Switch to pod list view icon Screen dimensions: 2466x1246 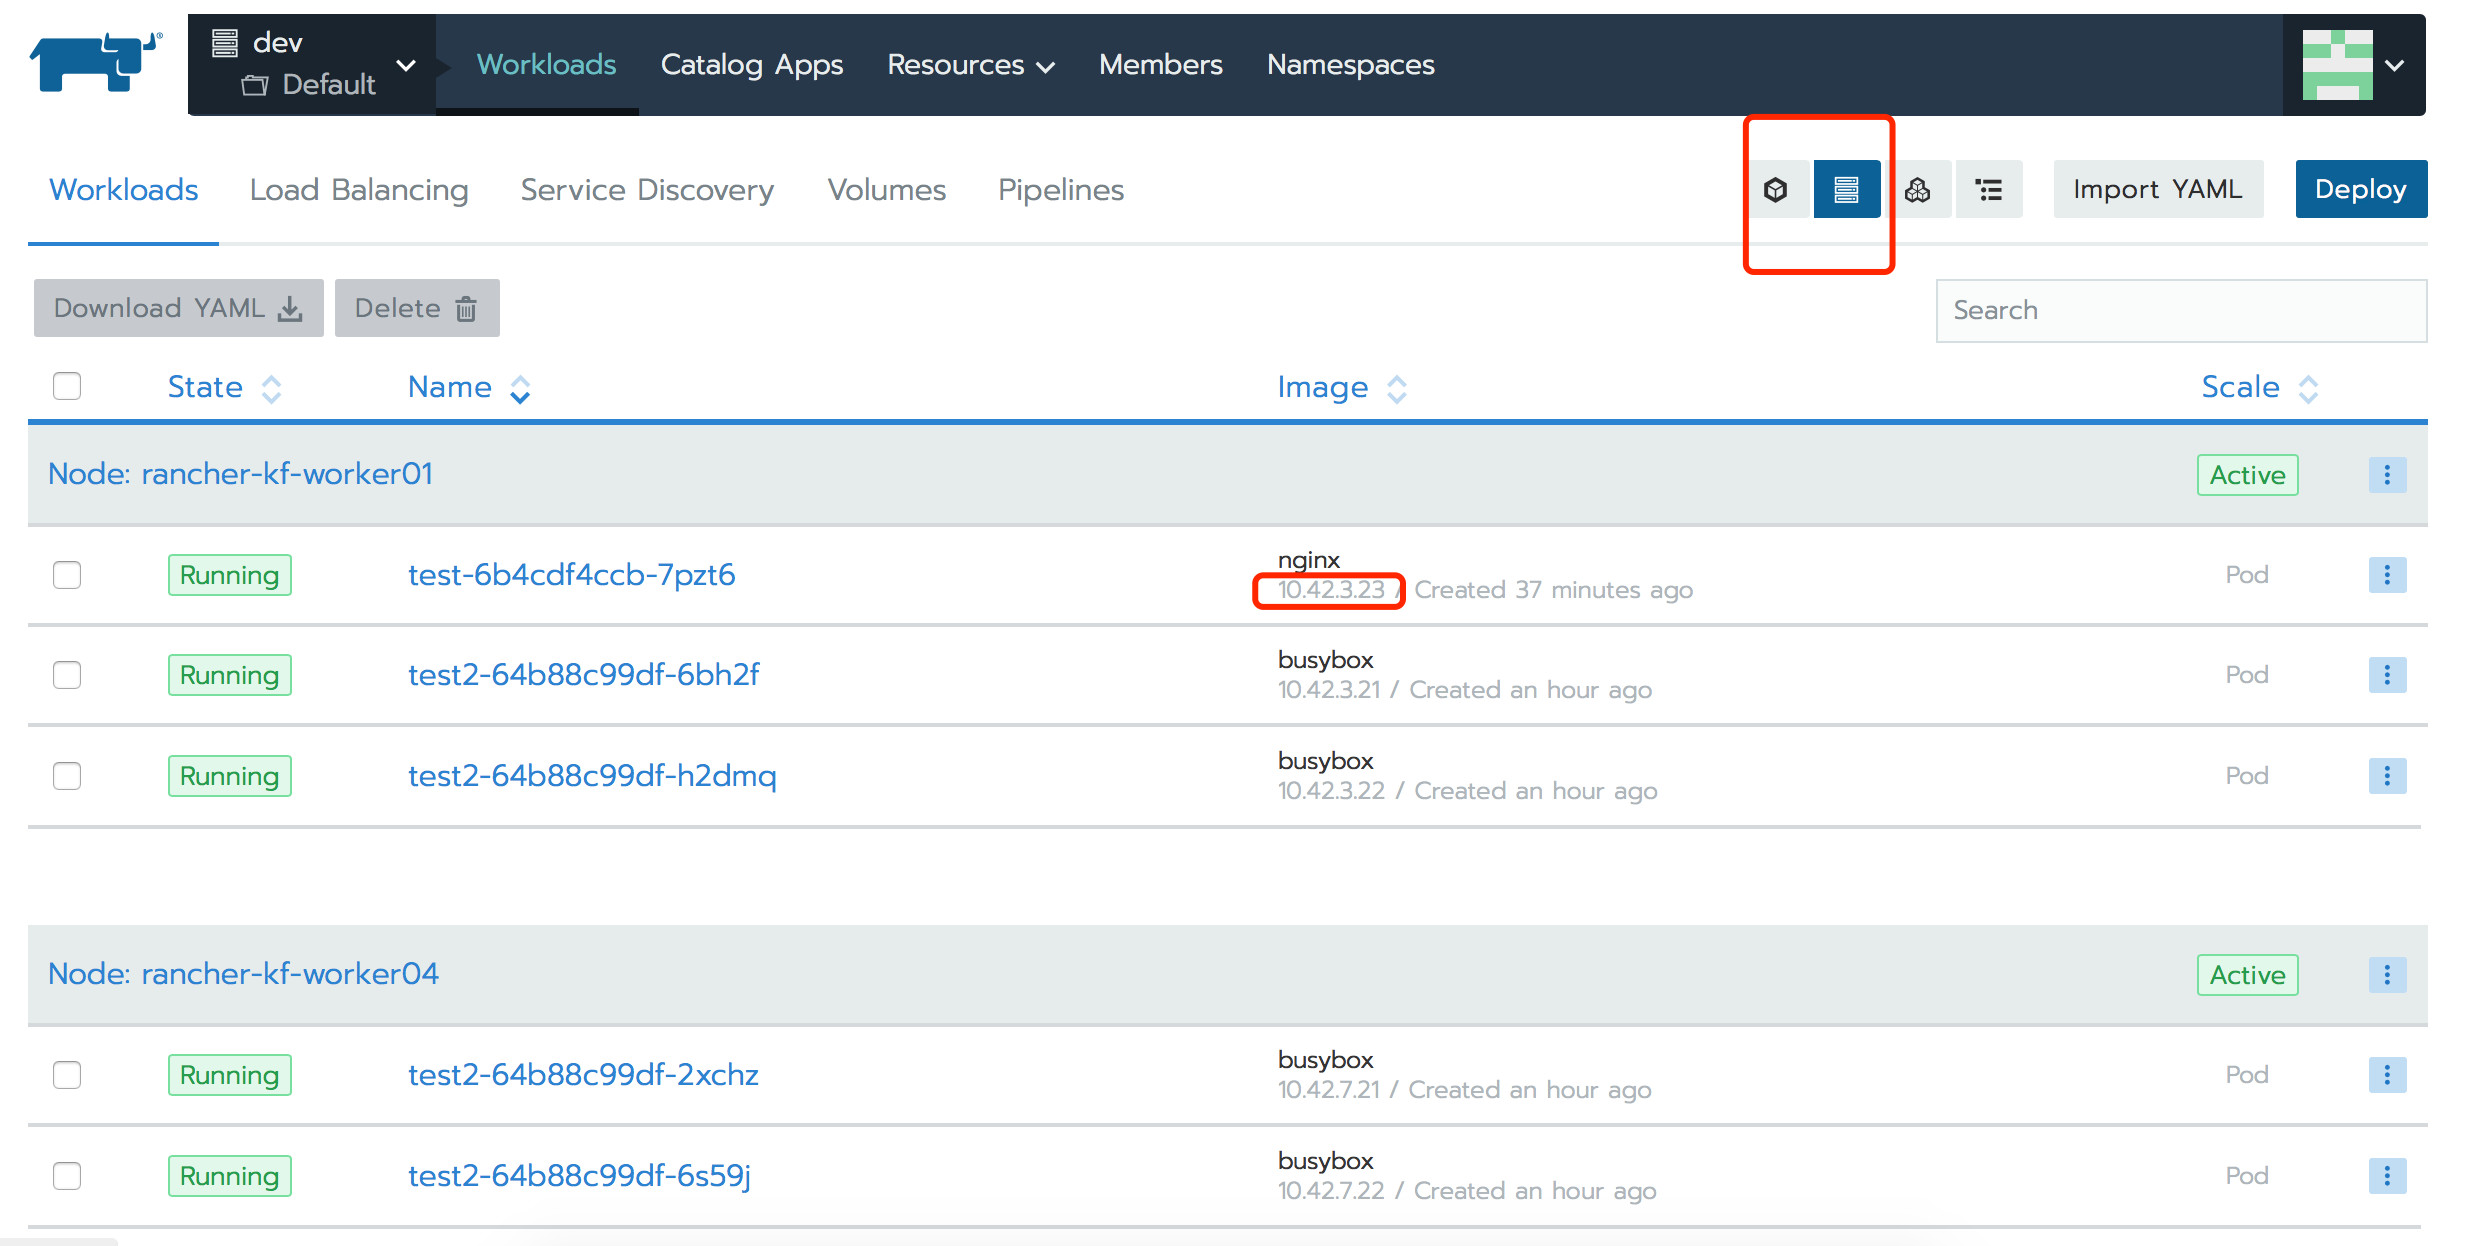click(1776, 189)
